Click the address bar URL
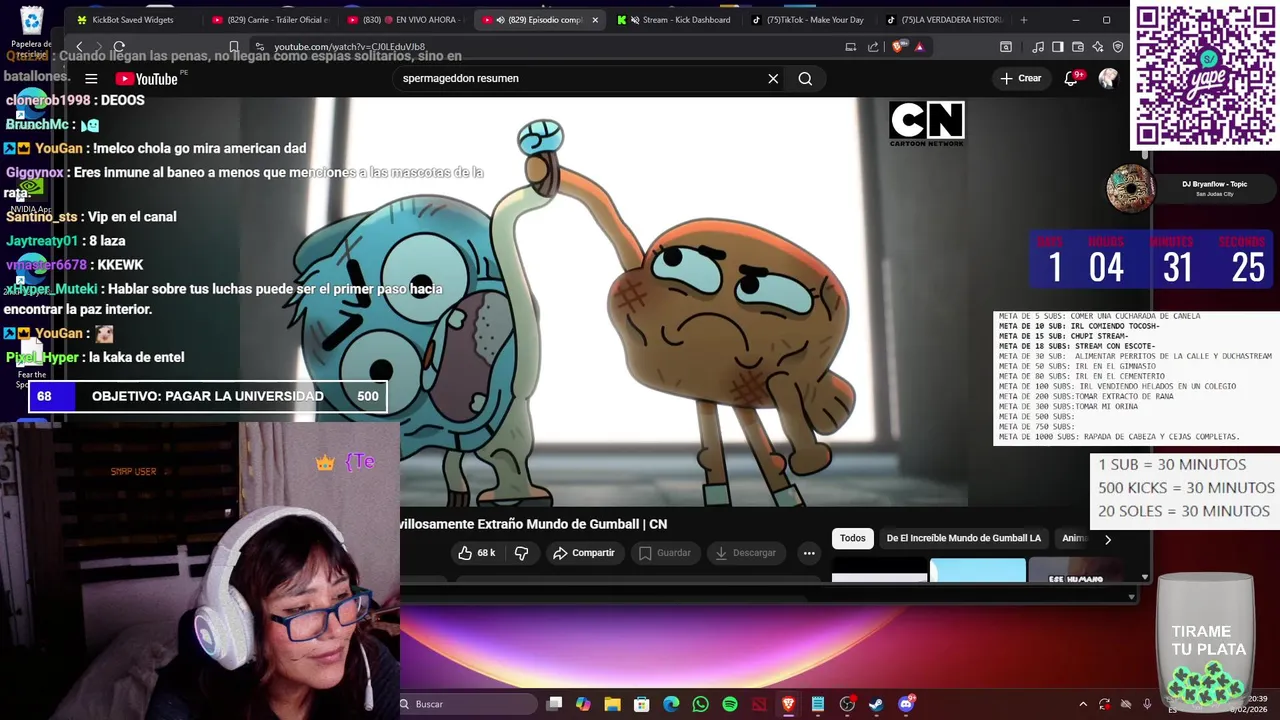 tap(350, 47)
